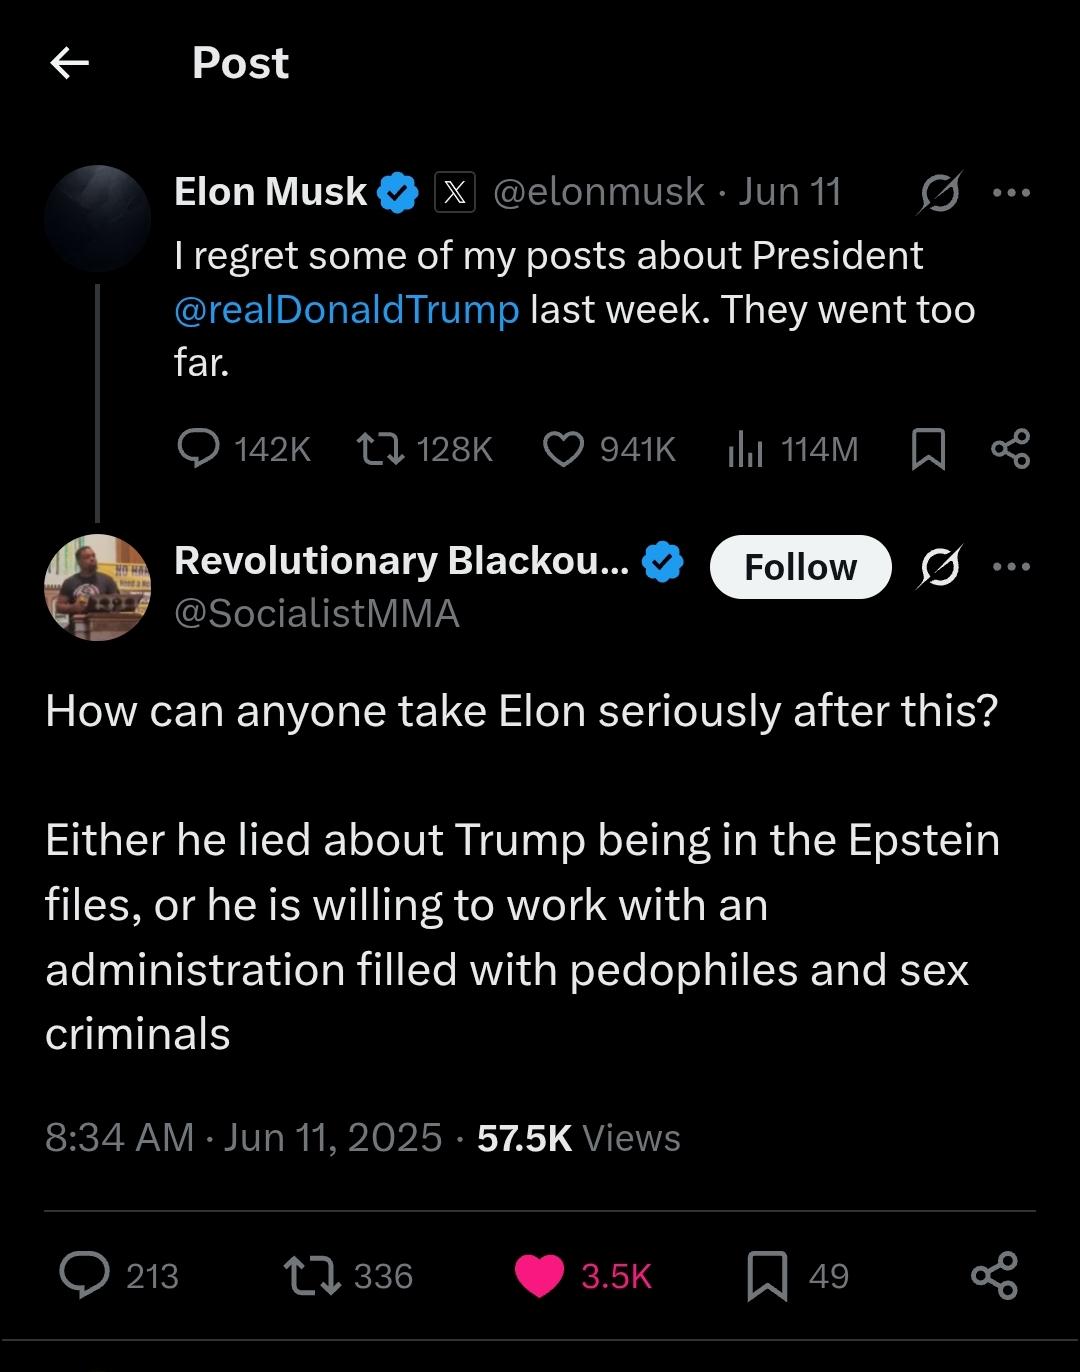The width and height of the screenshot is (1080, 1372).
Task: Like Elon Musk's post with 941K likes
Action: pyautogui.click(x=563, y=449)
